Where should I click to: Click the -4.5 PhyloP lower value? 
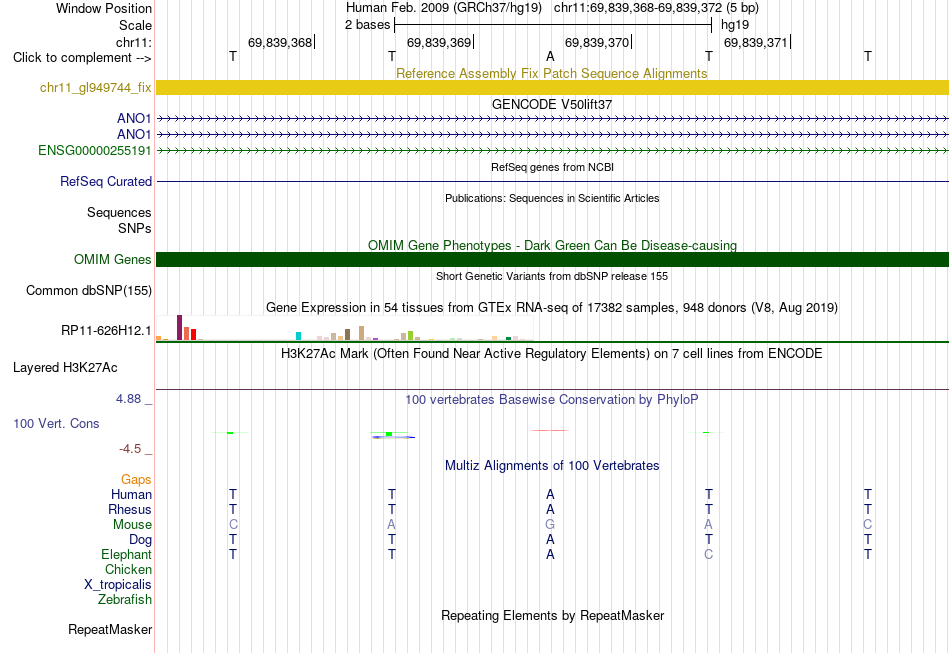(x=130, y=449)
